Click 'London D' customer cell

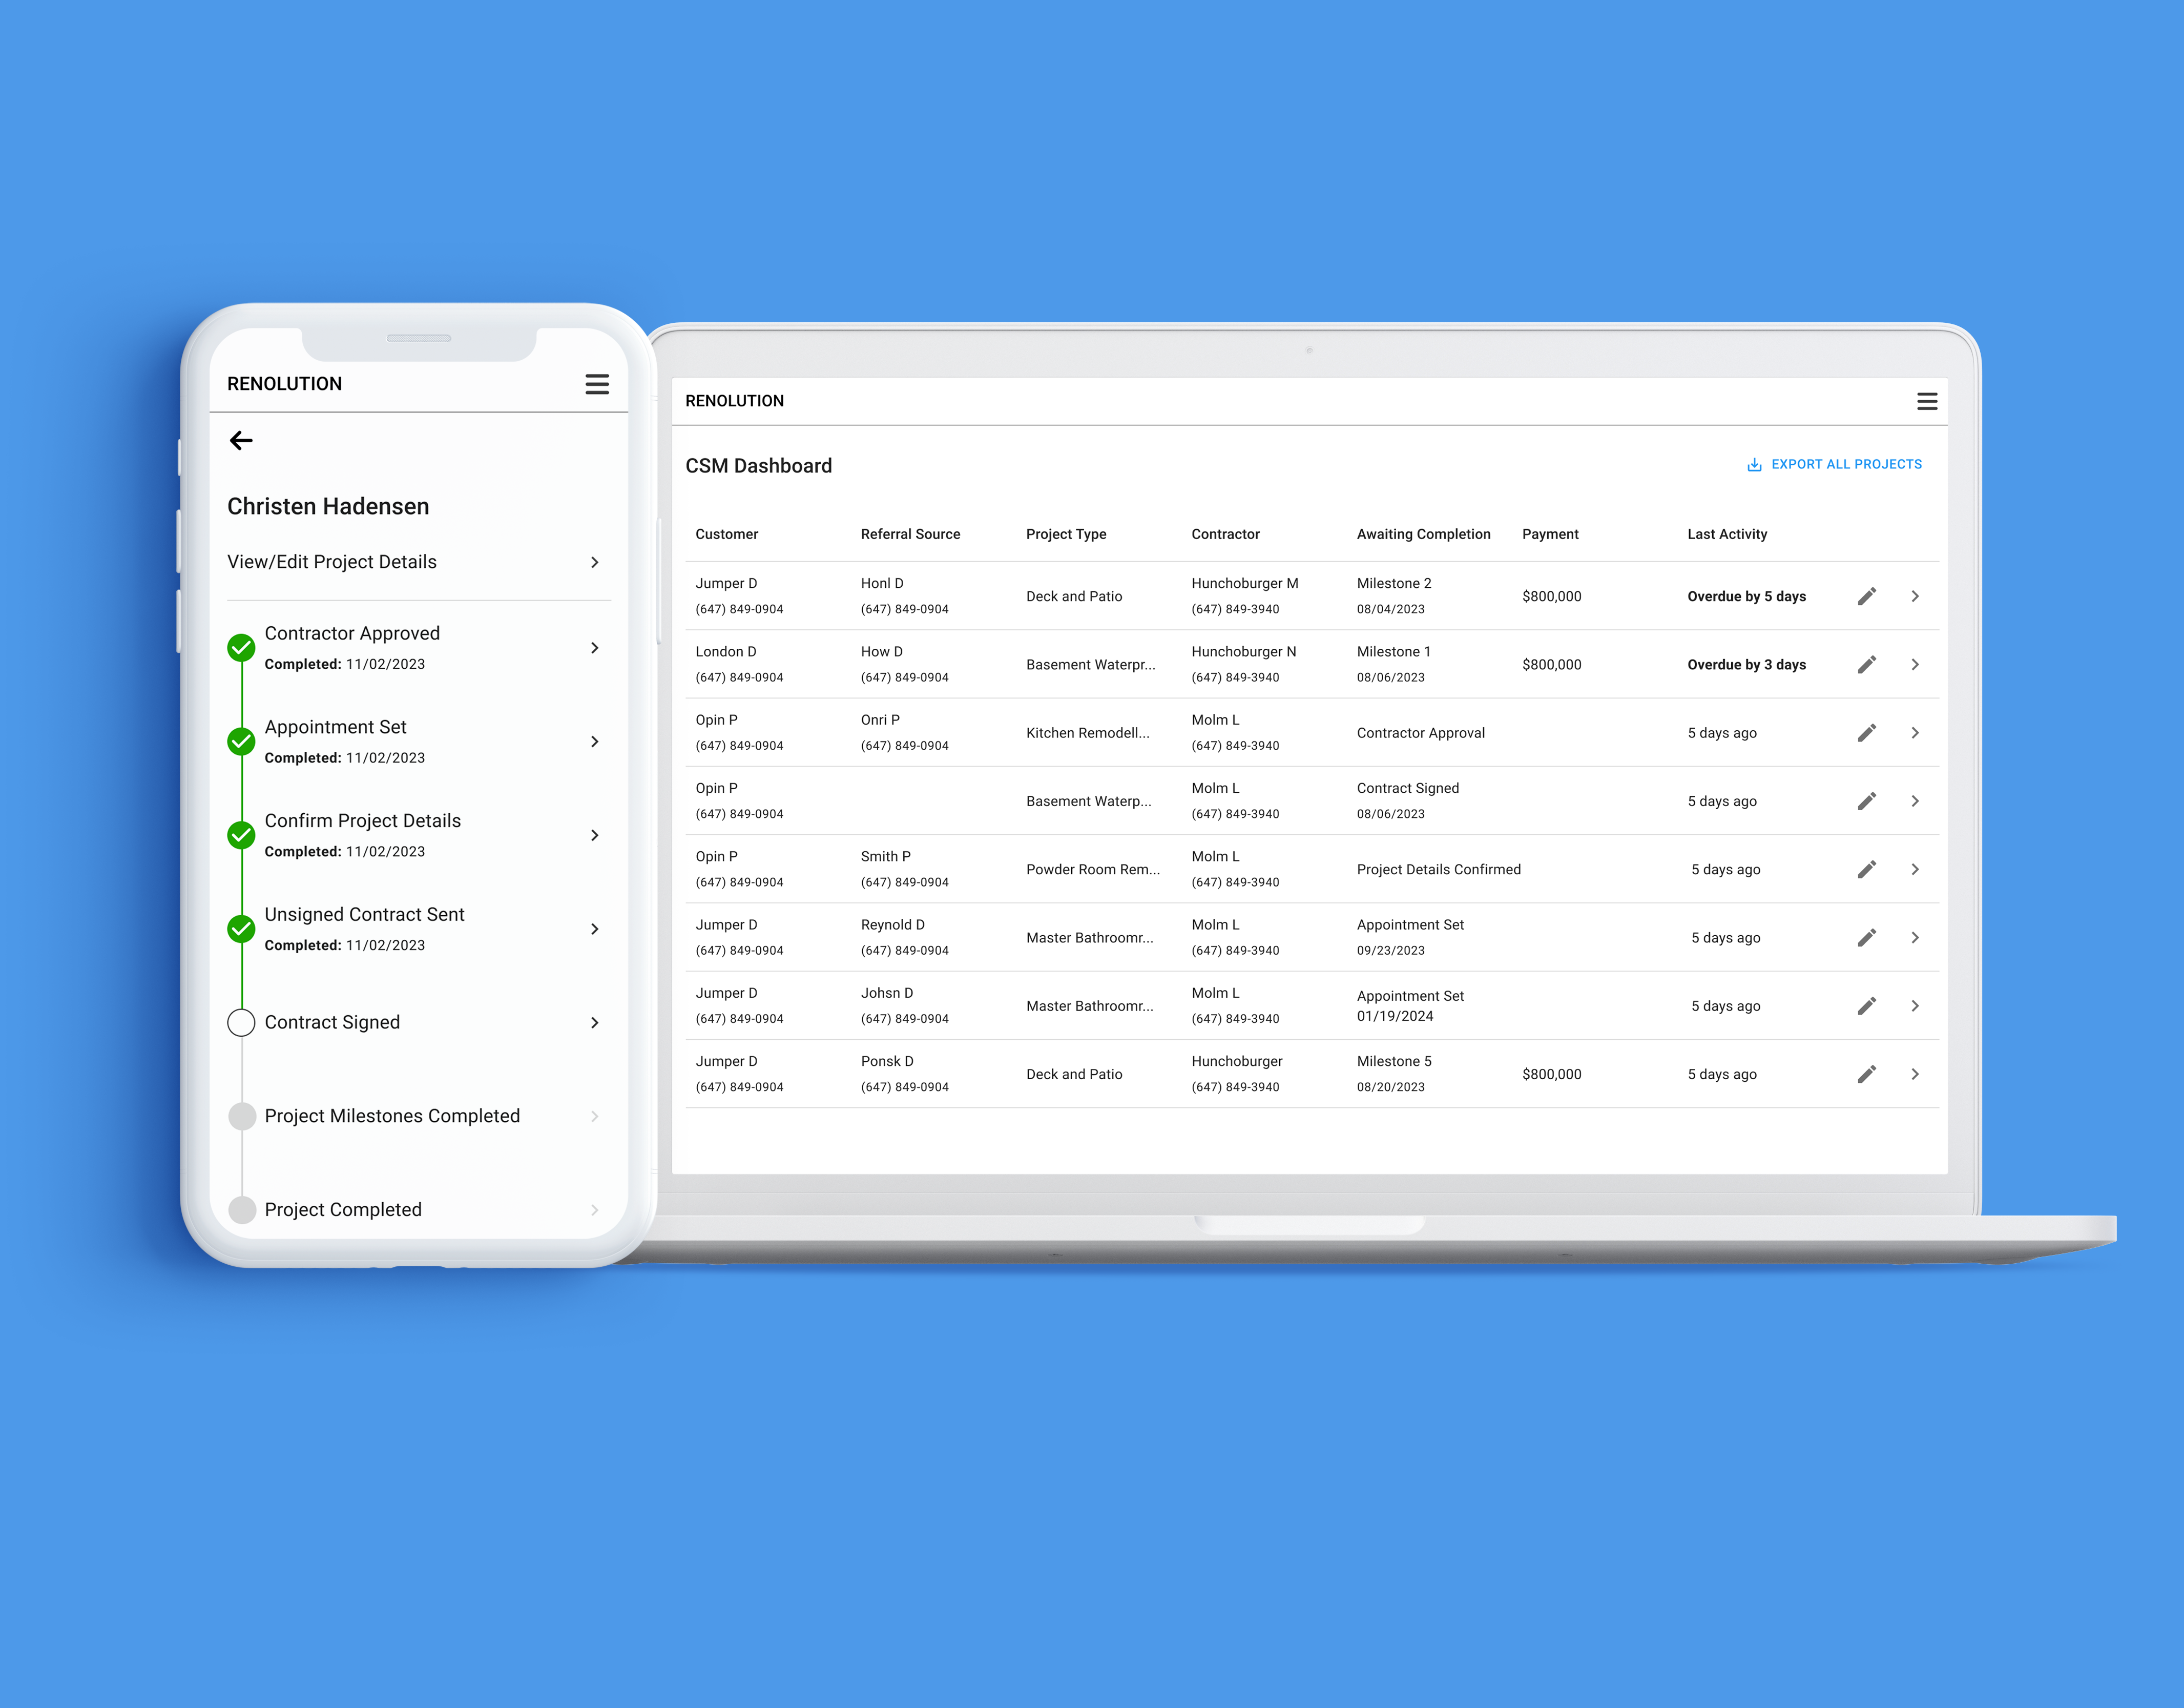point(725,652)
